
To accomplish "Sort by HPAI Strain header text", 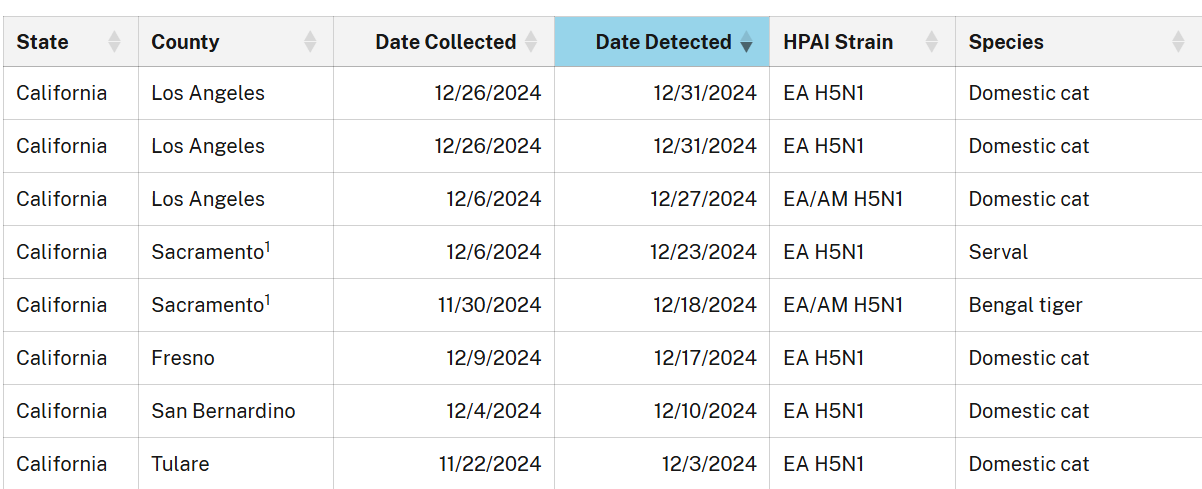I will tap(838, 42).
